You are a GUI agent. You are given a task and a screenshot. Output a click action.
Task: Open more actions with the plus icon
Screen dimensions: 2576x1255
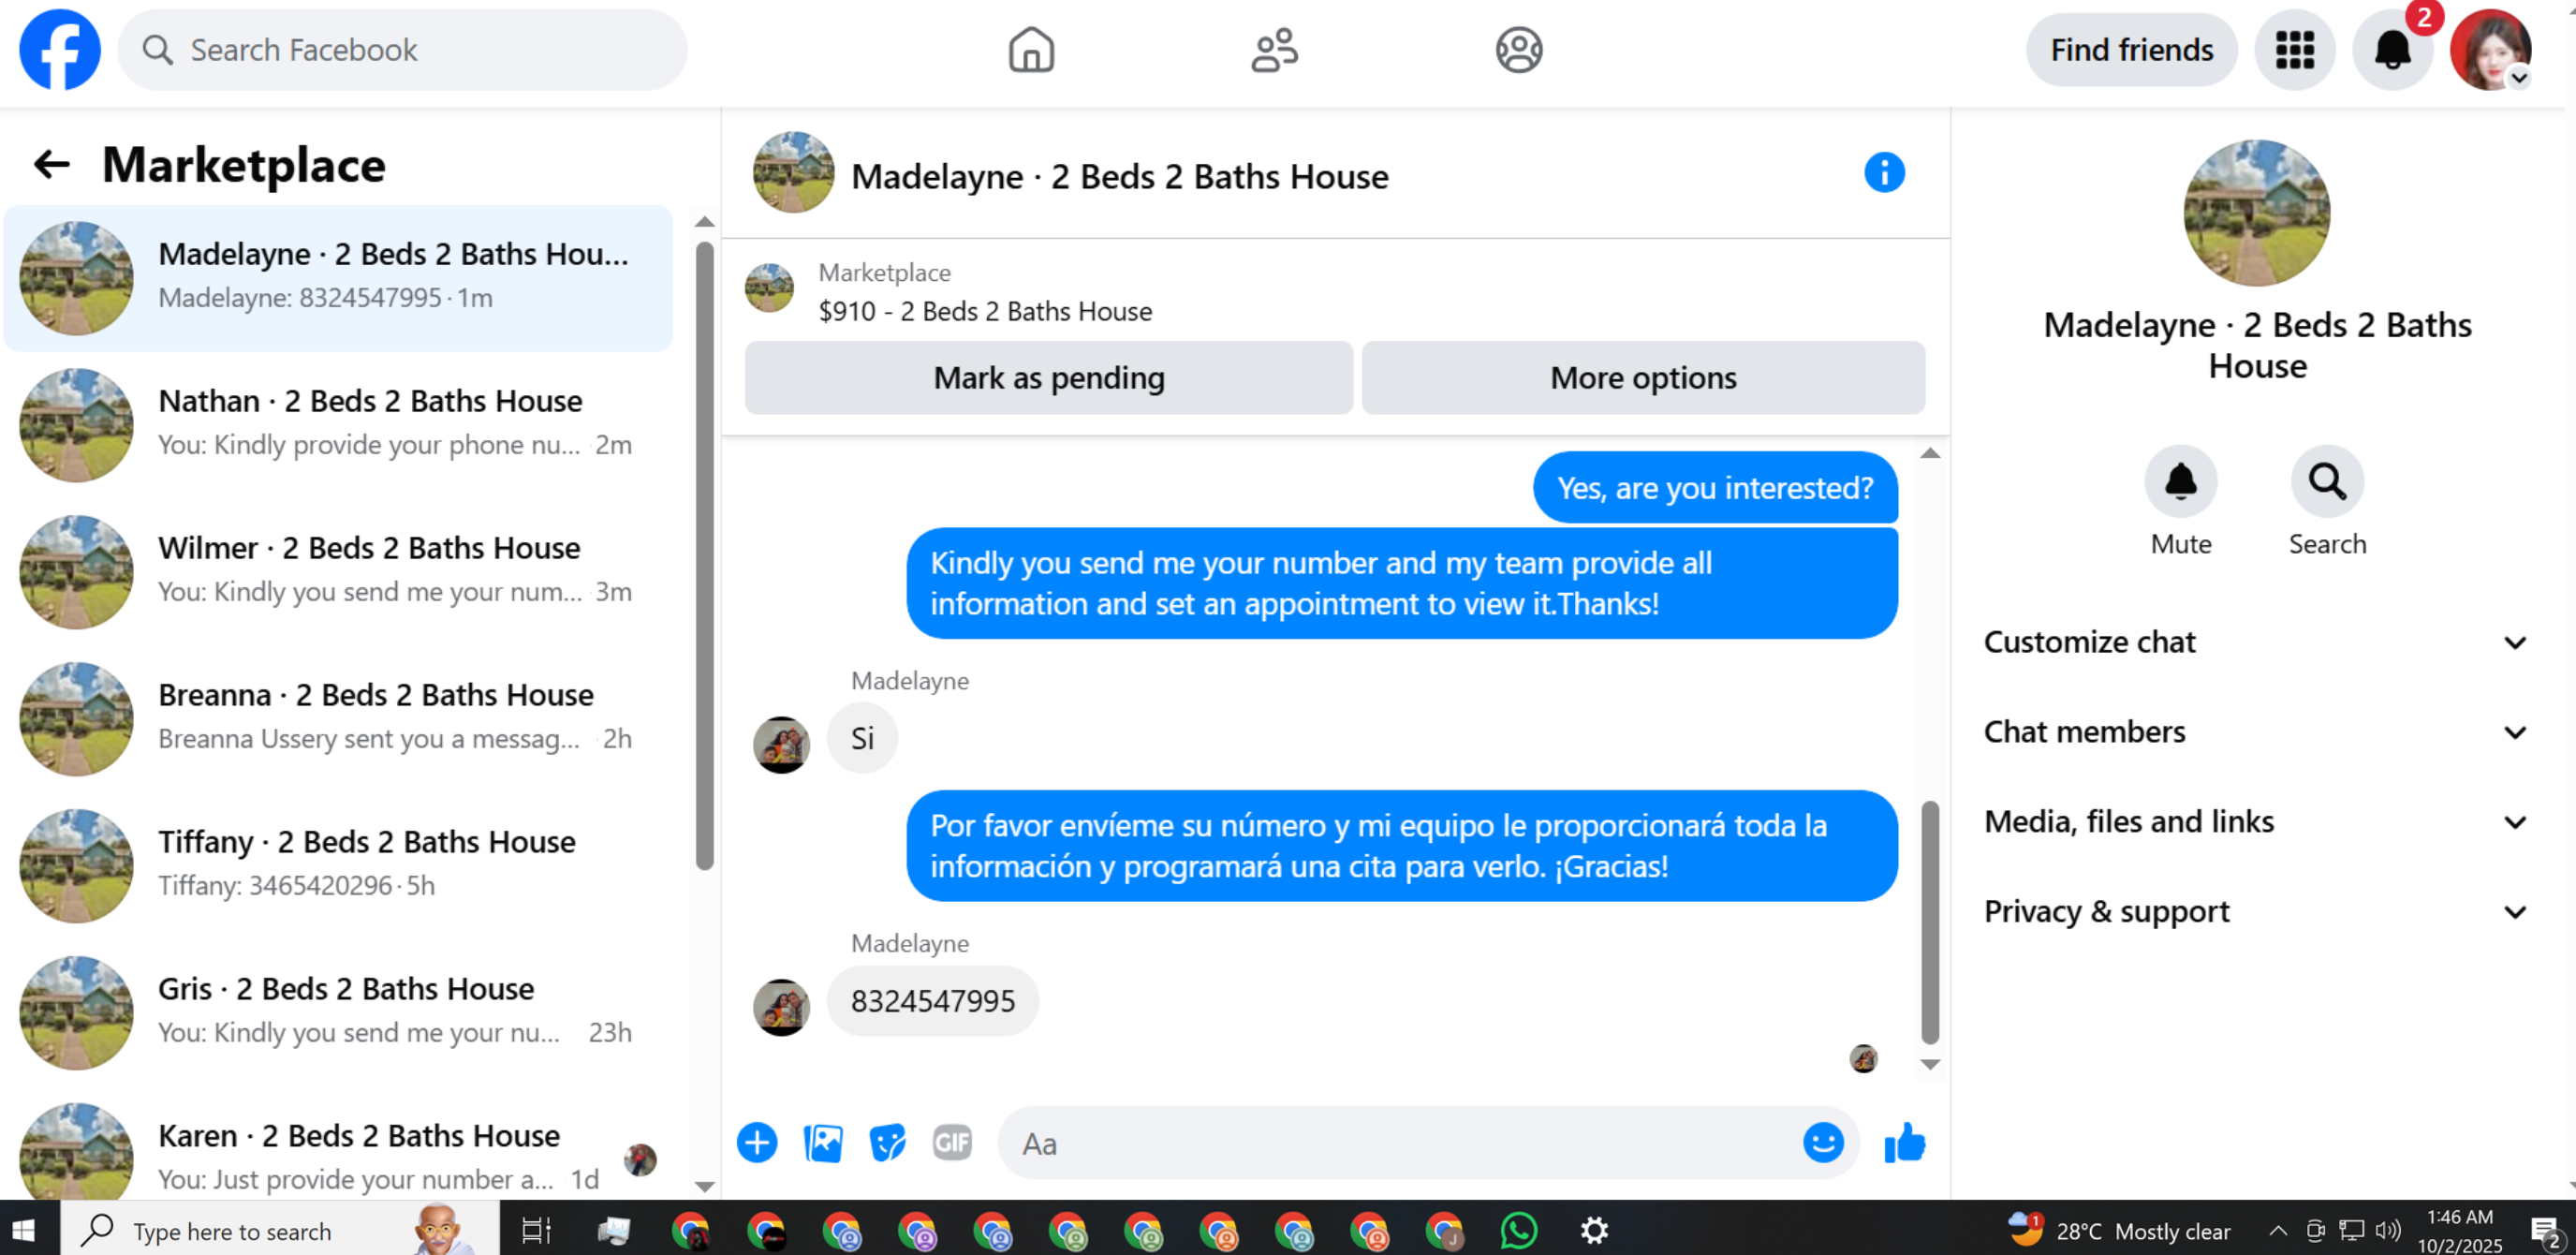point(757,1142)
